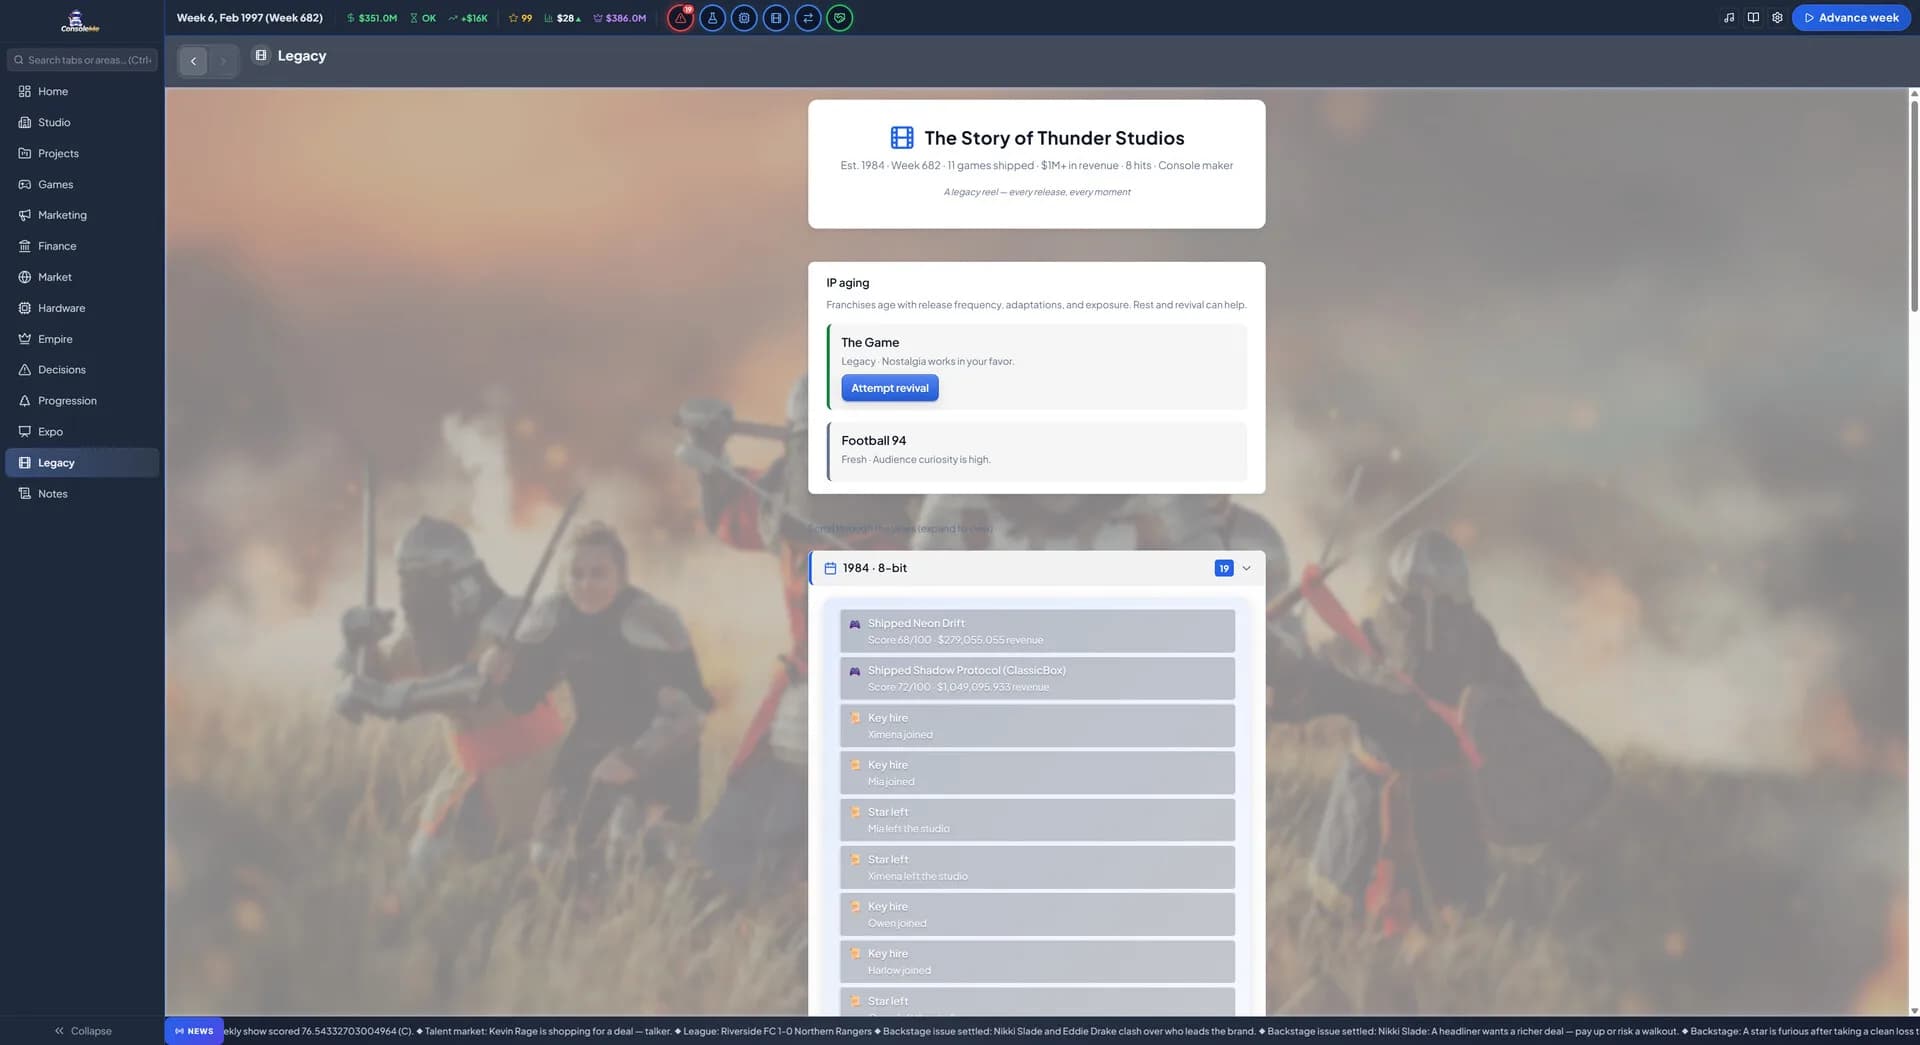Open the alerts warning icon with red badge

click(x=680, y=18)
